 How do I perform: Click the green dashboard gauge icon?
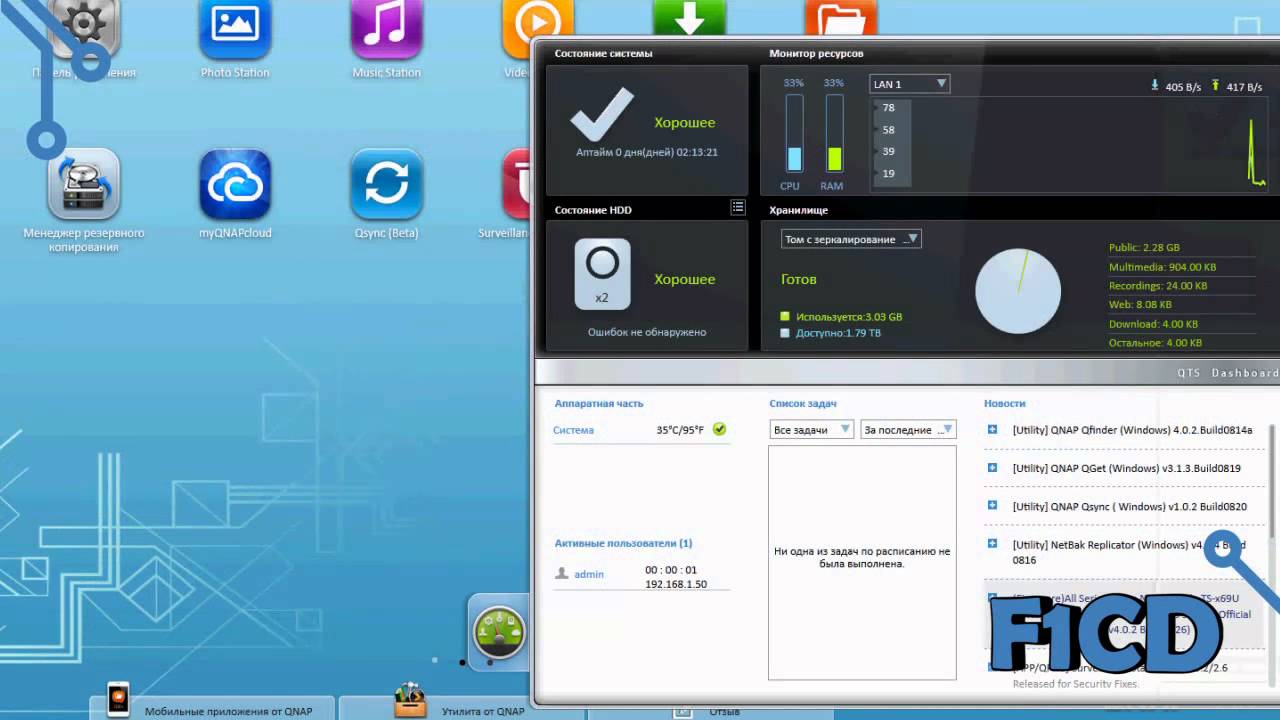(498, 632)
